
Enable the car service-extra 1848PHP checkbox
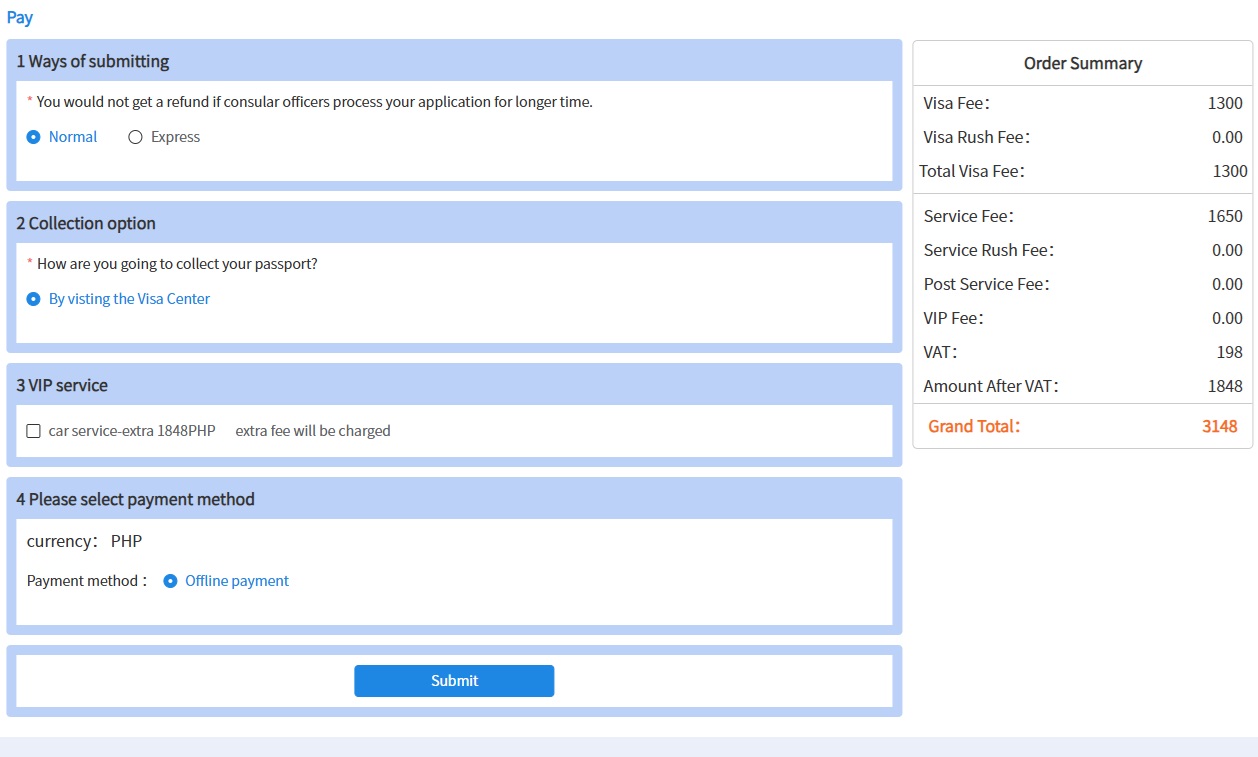[x=34, y=431]
